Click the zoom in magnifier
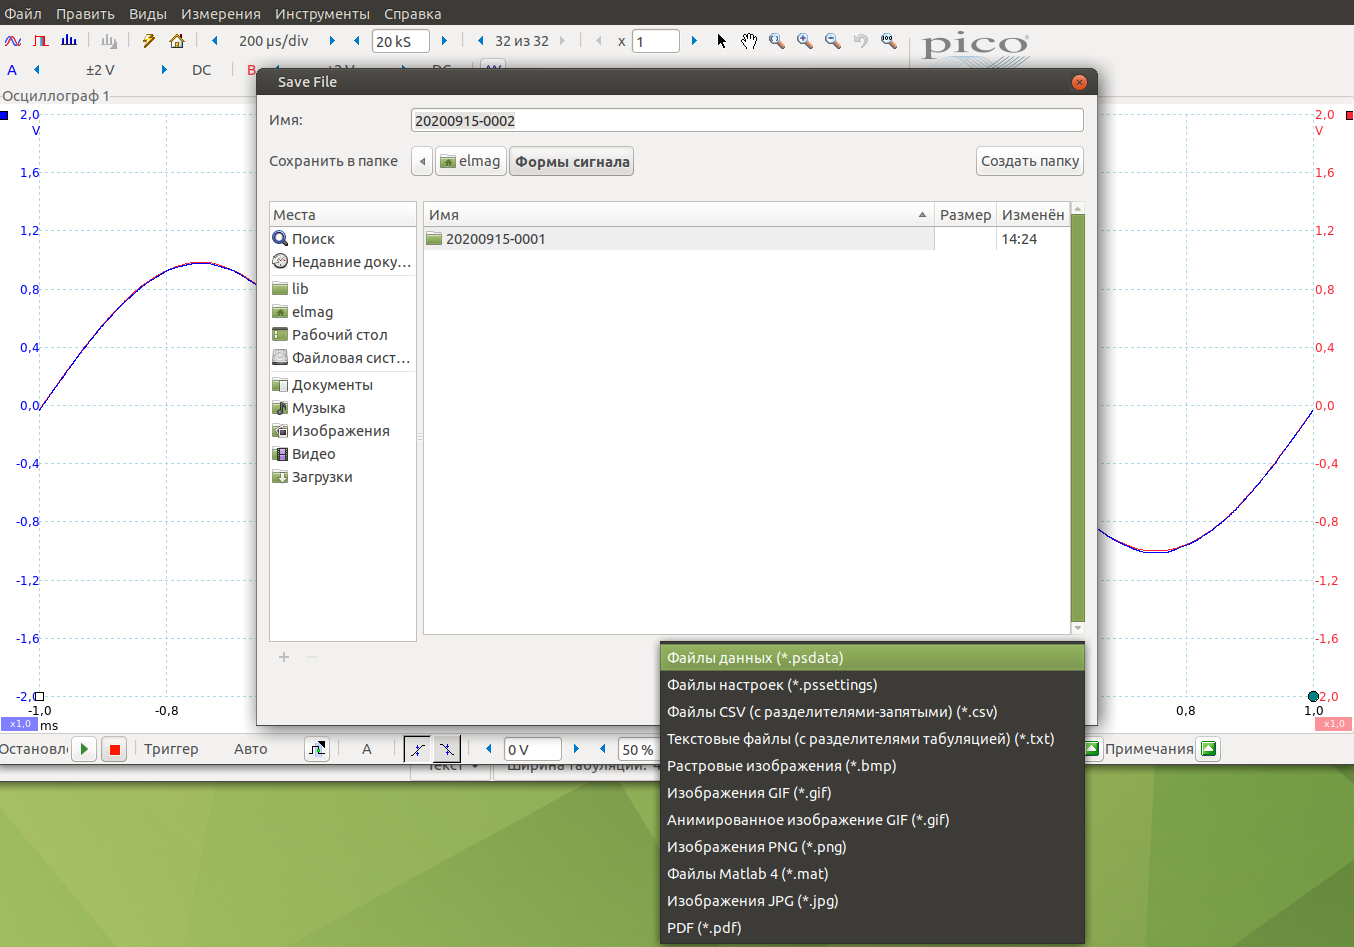Image resolution: width=1354 pixels, height=947 pixels. [x=805, y=41]
